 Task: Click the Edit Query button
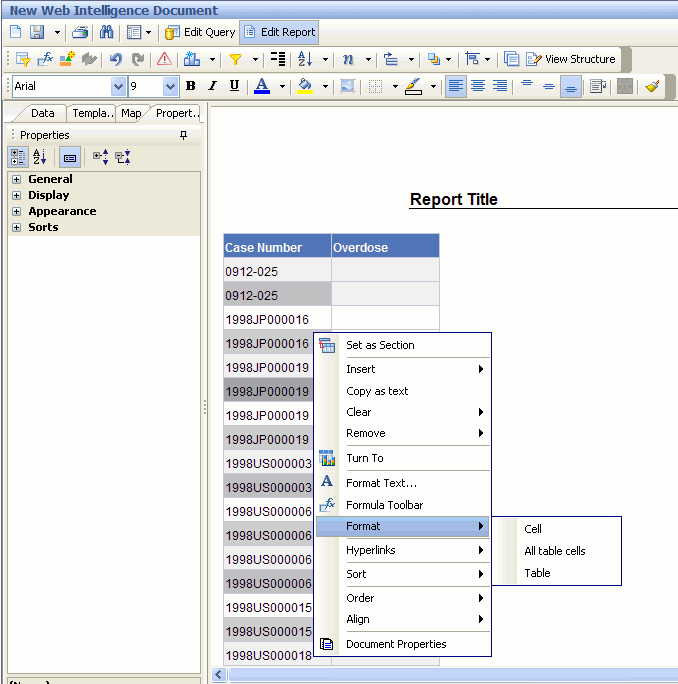point(200,32)
